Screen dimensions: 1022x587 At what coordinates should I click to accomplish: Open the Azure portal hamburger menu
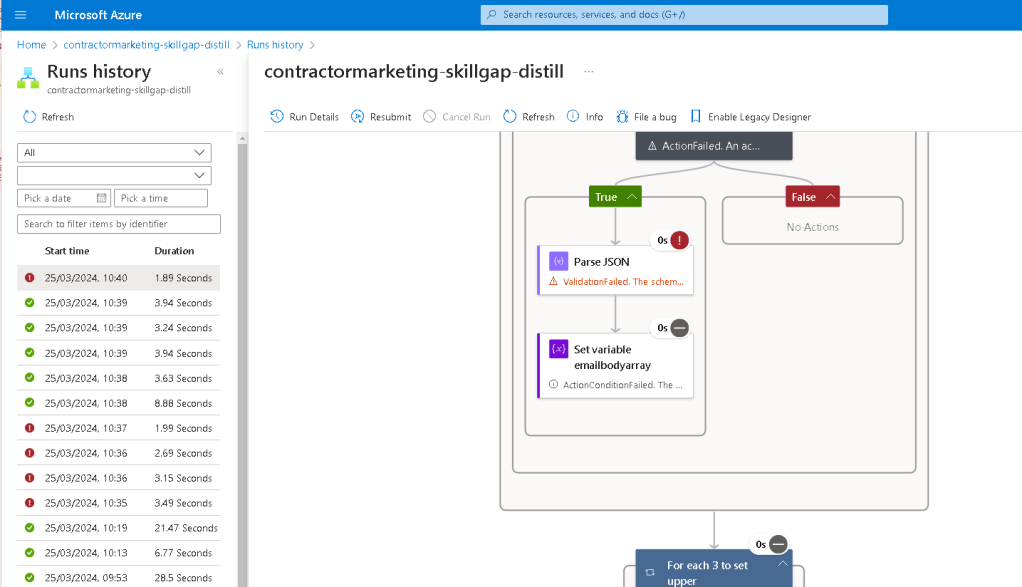[x=20, y=14]
